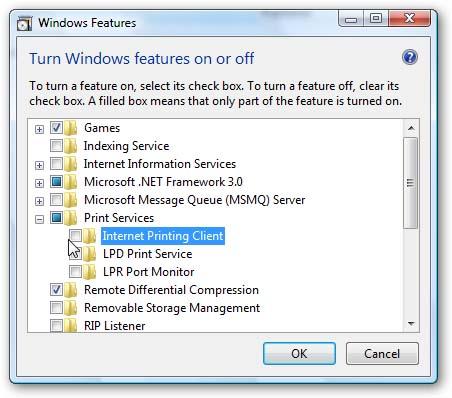Click the LPR Port Monitor folder icon
452x398 pixels.
click(89, 272)
